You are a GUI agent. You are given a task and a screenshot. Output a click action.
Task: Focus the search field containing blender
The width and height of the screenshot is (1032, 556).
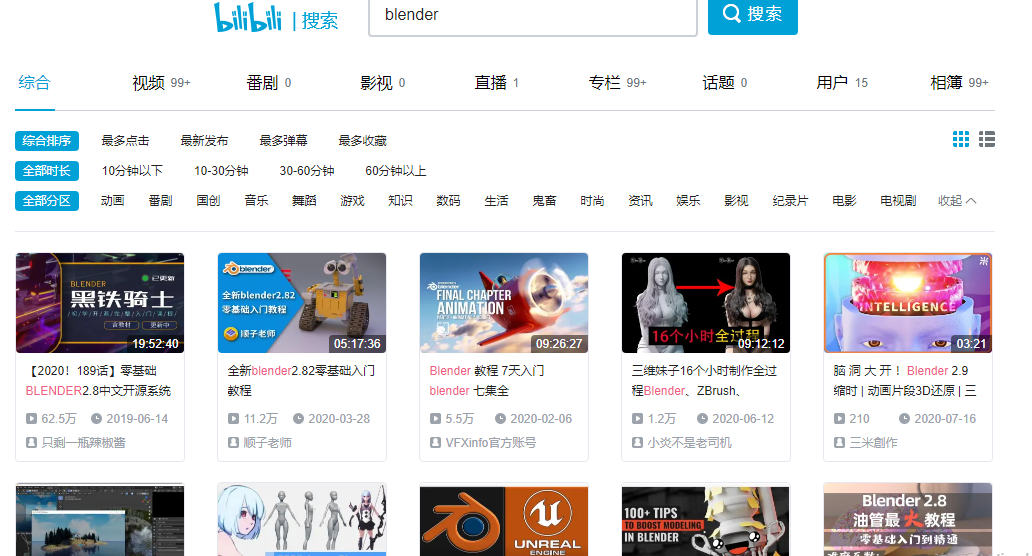tap(532, 16)
